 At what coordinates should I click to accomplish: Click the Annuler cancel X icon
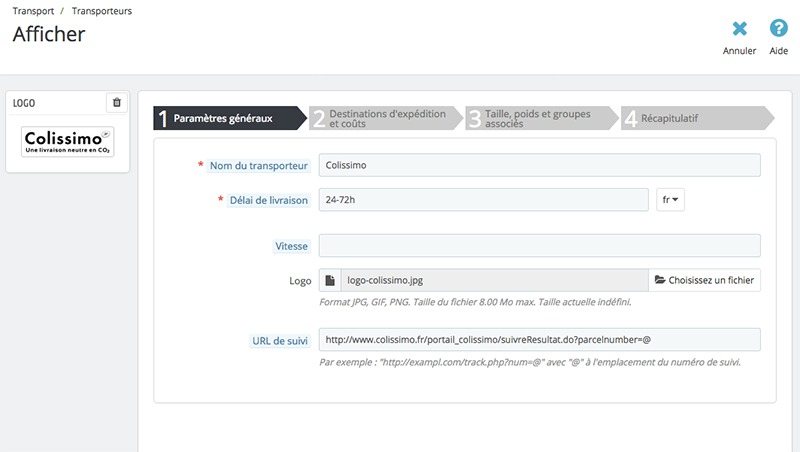739,30
